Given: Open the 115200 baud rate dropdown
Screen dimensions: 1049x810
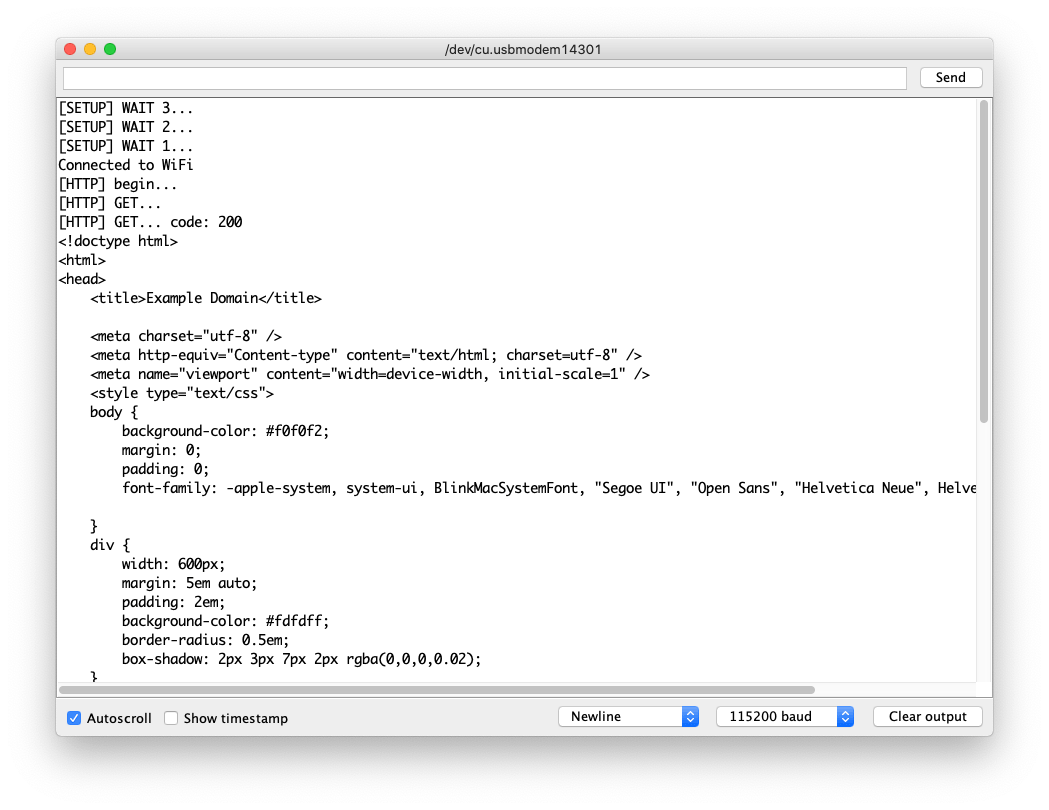Looking at the screenshot, I should point(785,716).
